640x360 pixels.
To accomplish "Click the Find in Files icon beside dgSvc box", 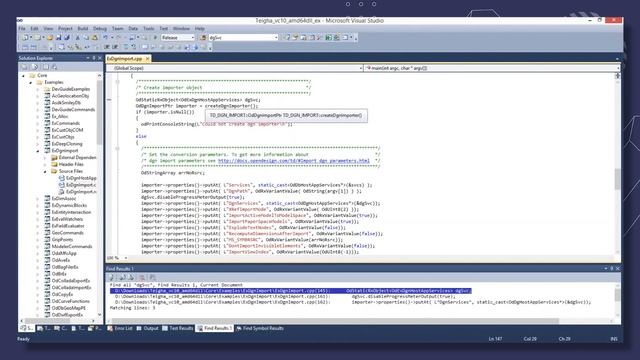I will [x=203, y=38].
